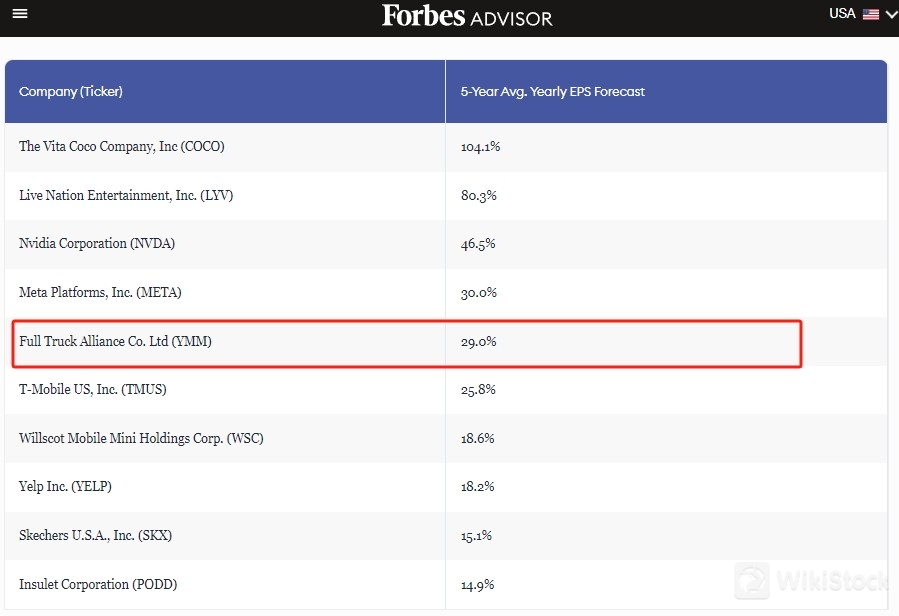
Task: Click the 29.0% forecast for YMM
Action: coord(479,342)
